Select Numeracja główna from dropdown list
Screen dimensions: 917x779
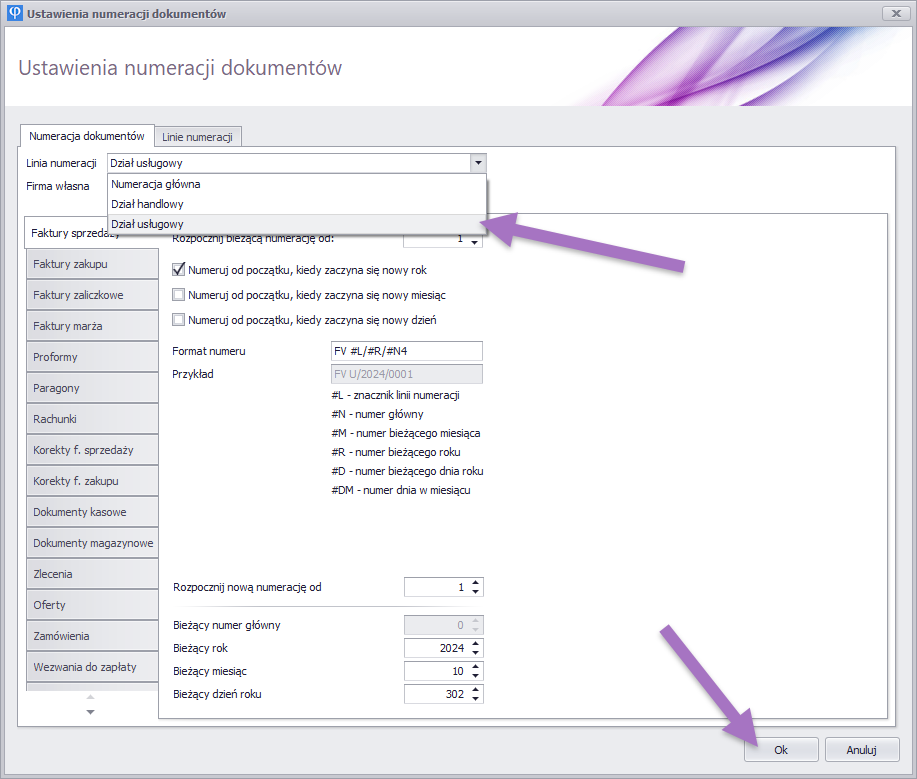point(156,184)
